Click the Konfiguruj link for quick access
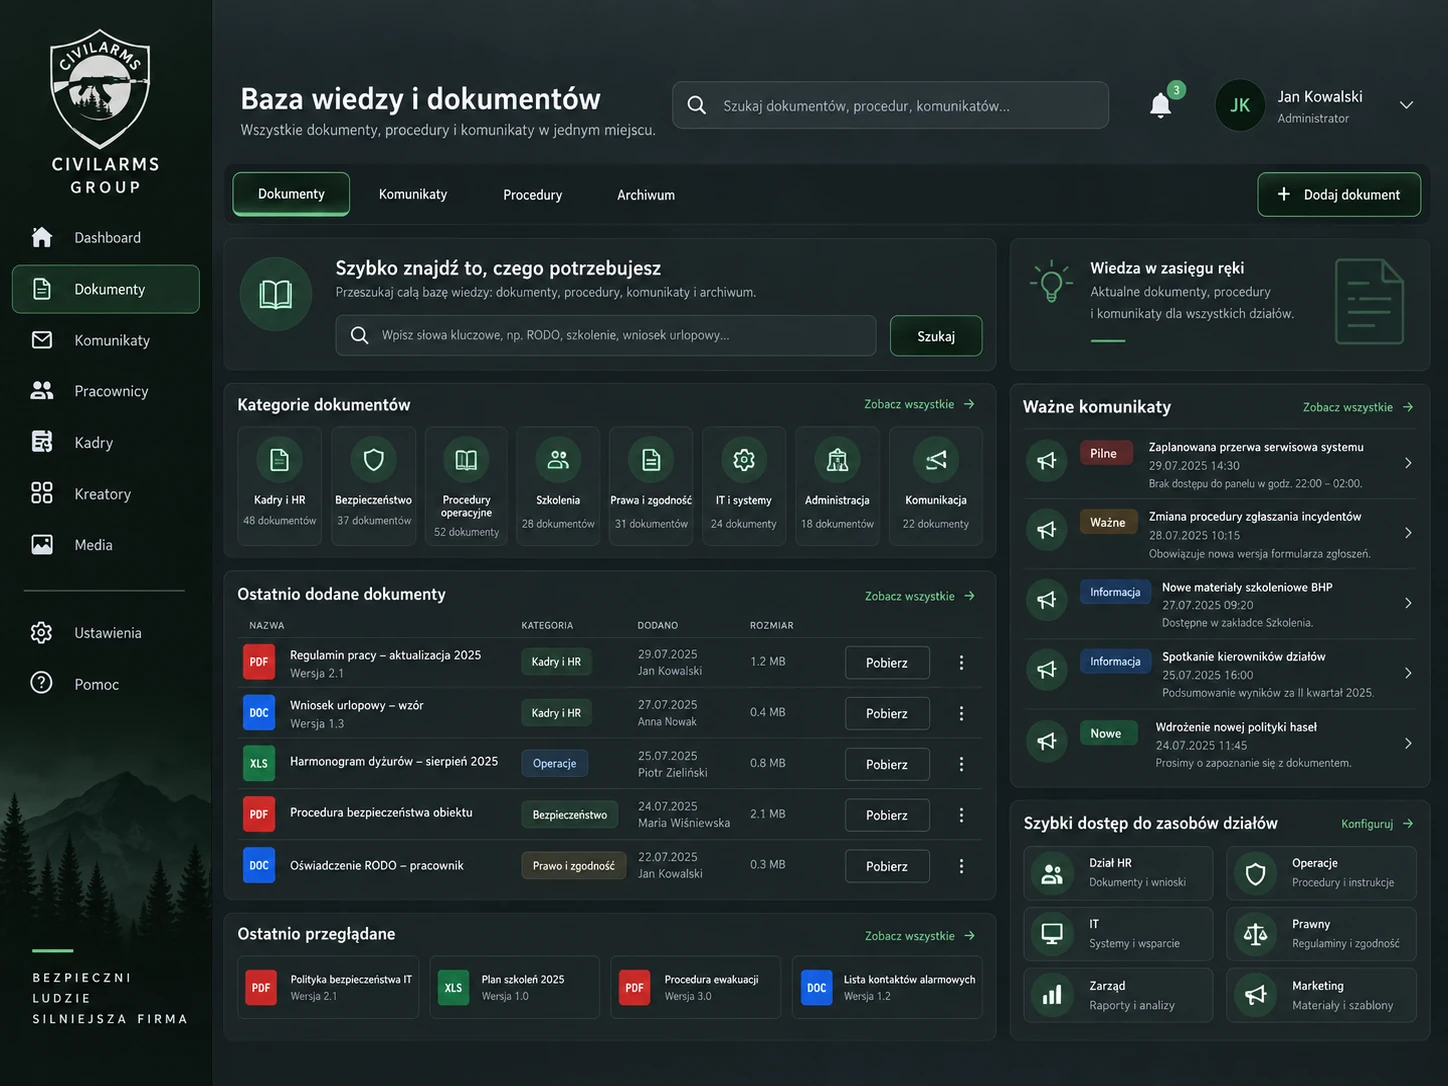The height and width of the screenshot is (1086, 1448). [x=1377, y=824]
